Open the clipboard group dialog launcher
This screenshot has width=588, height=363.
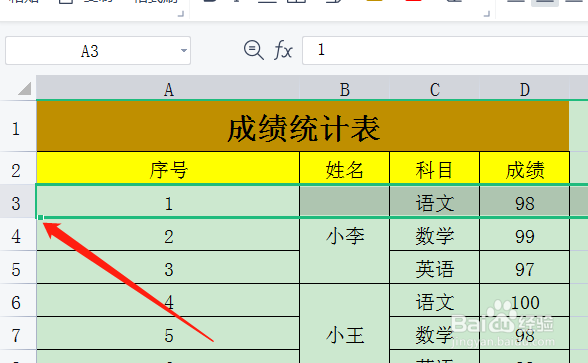pos(181,14)
